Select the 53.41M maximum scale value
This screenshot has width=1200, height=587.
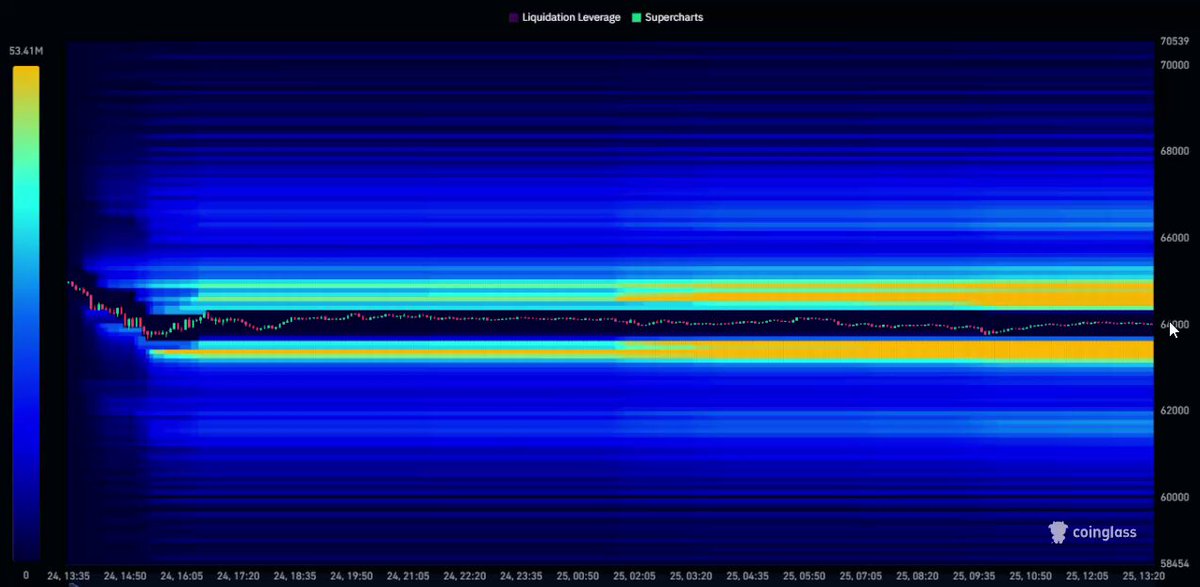[26, 50]
